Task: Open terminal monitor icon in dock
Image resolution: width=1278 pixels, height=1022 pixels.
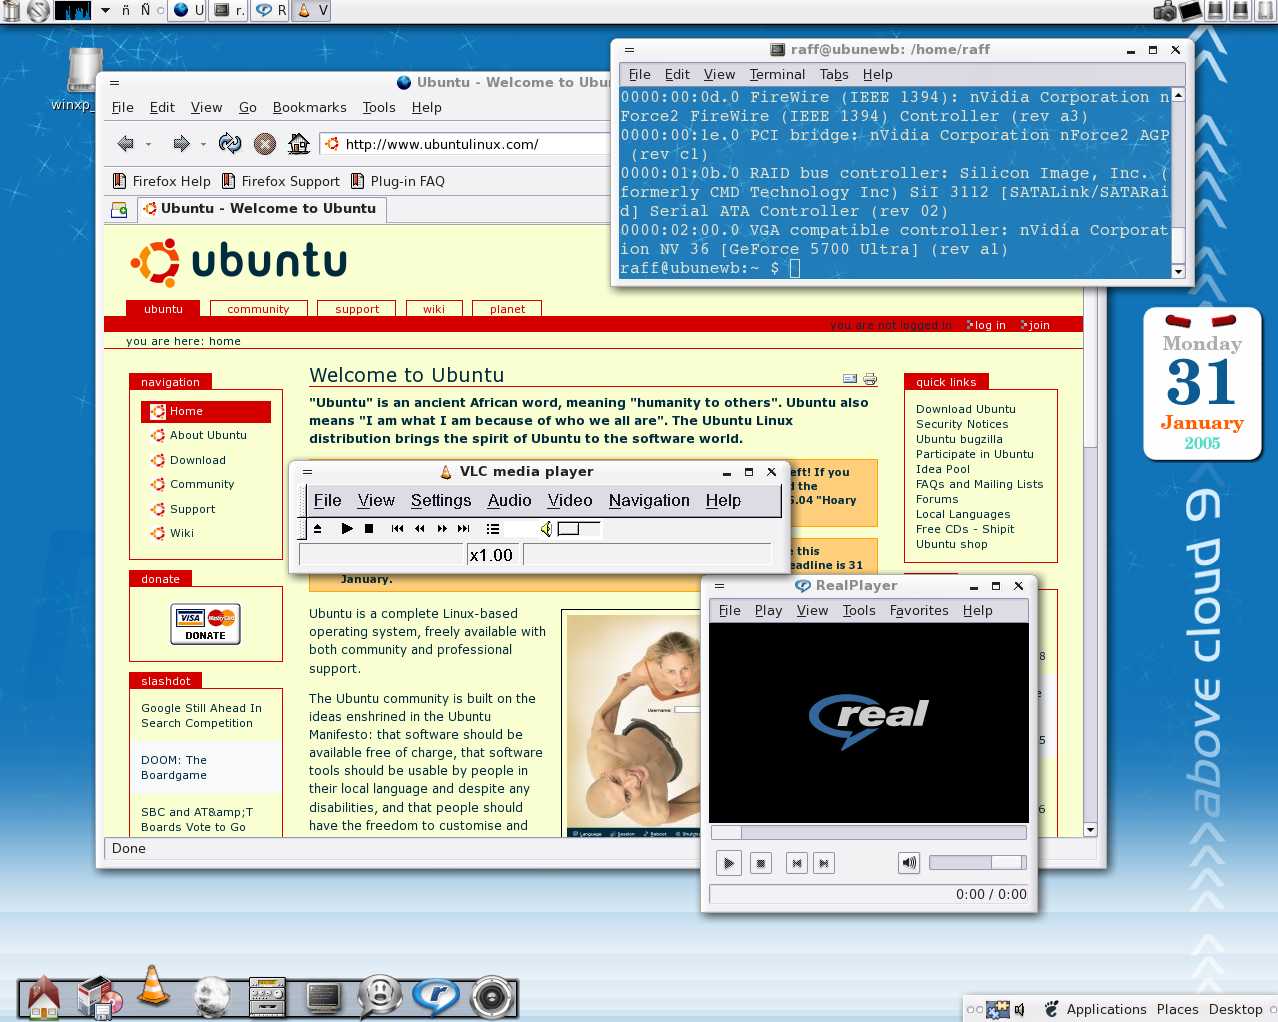Action: [x=323, y=997]
